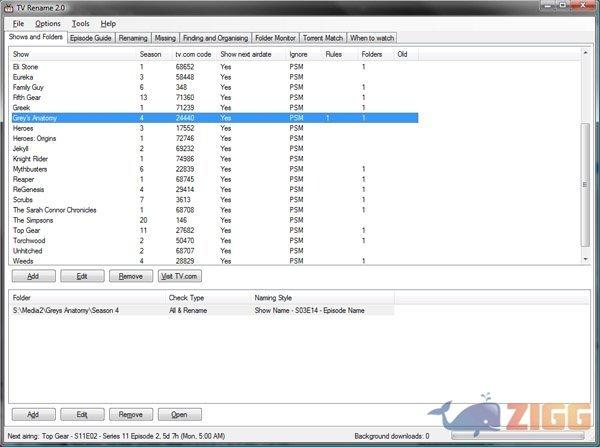
Task: Switch to the Renaming tab
Action: (x=133, y=38)
